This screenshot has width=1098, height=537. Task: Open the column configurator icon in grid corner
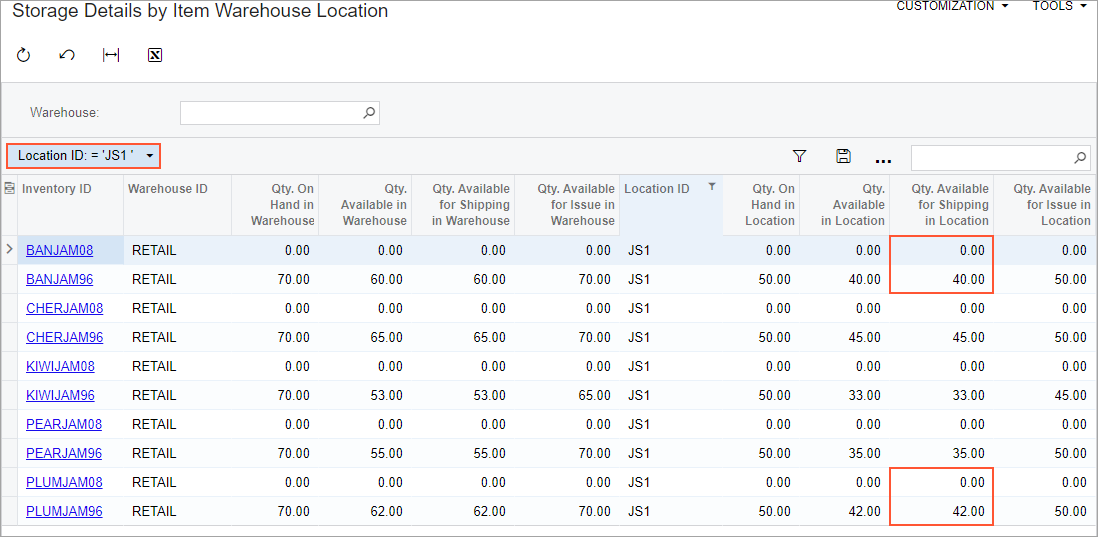pyautogui.click(x=10, y=188)
